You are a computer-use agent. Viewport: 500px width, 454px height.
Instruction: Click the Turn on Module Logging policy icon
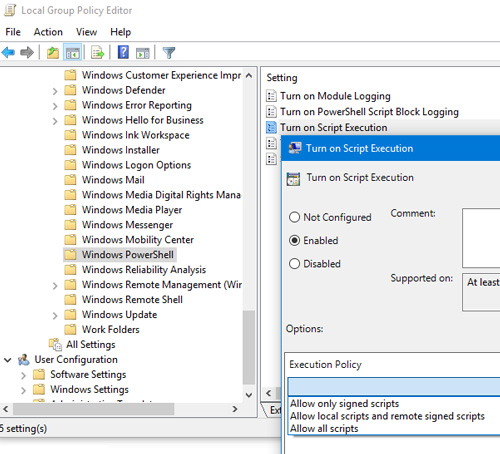coord(271,96)
